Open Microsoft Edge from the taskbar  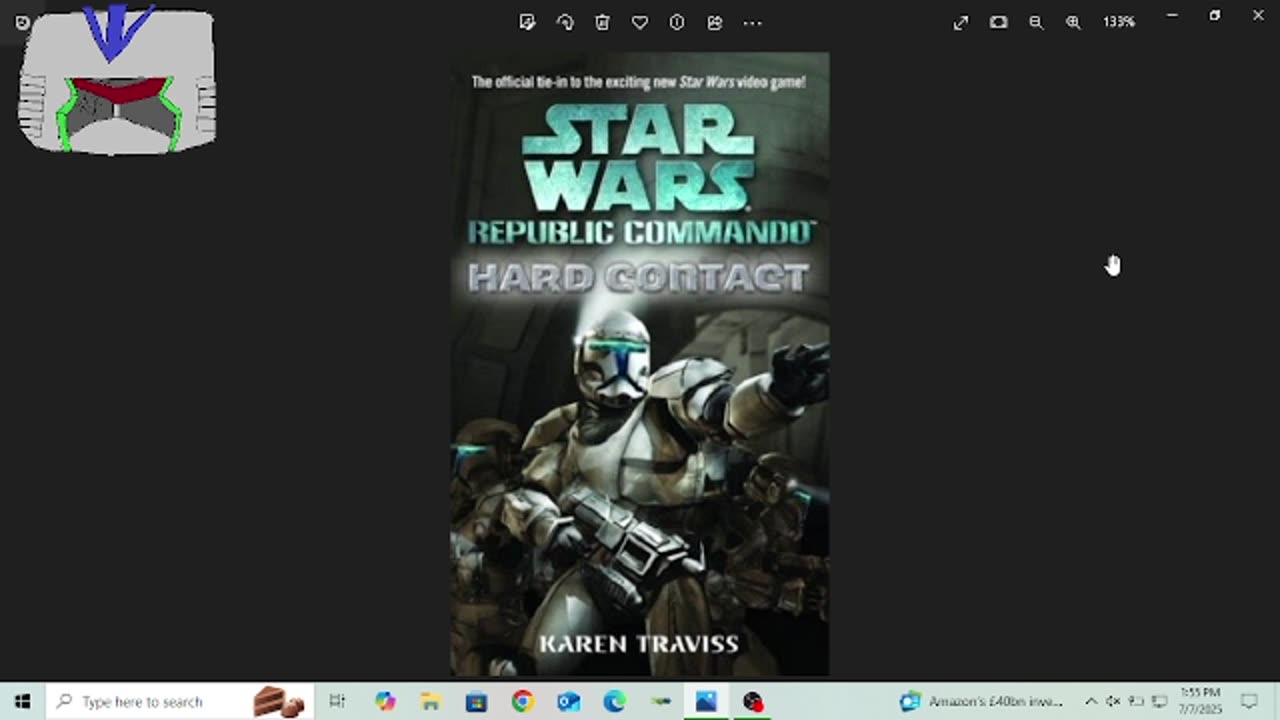[614, 702]
